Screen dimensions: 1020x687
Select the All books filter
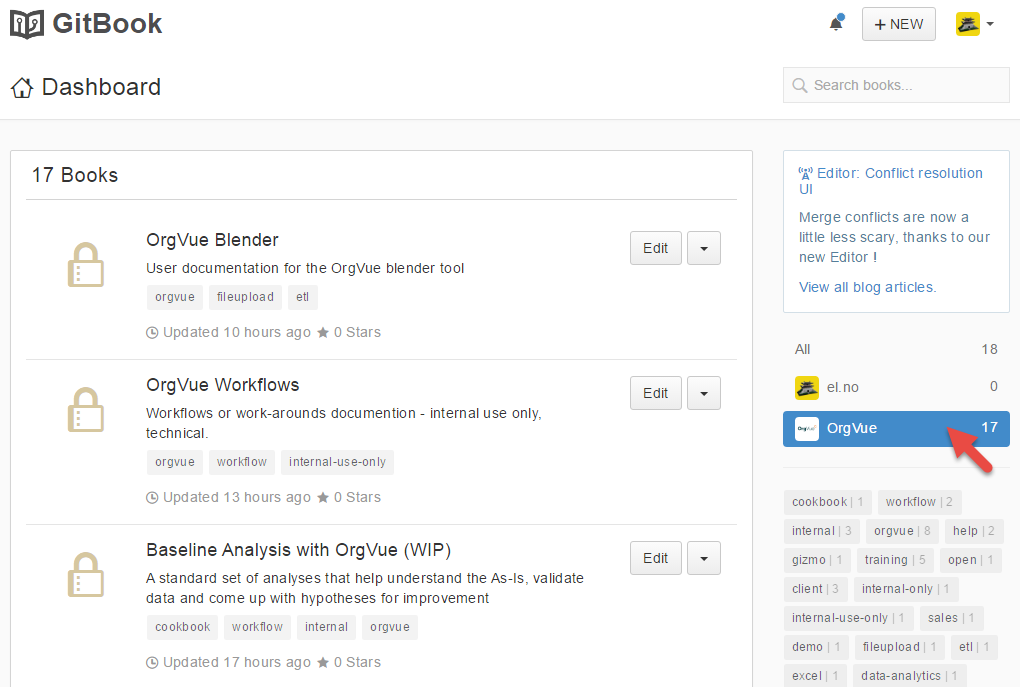point(803,349)
